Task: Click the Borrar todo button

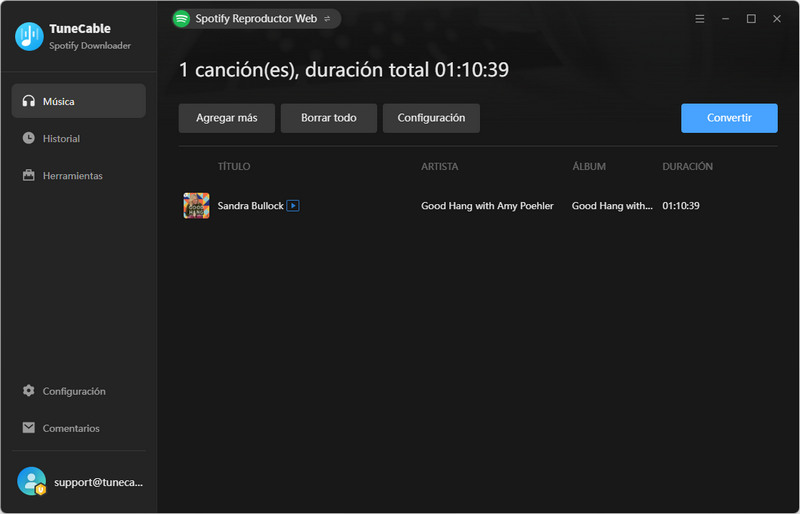Action: pos(329,118)
